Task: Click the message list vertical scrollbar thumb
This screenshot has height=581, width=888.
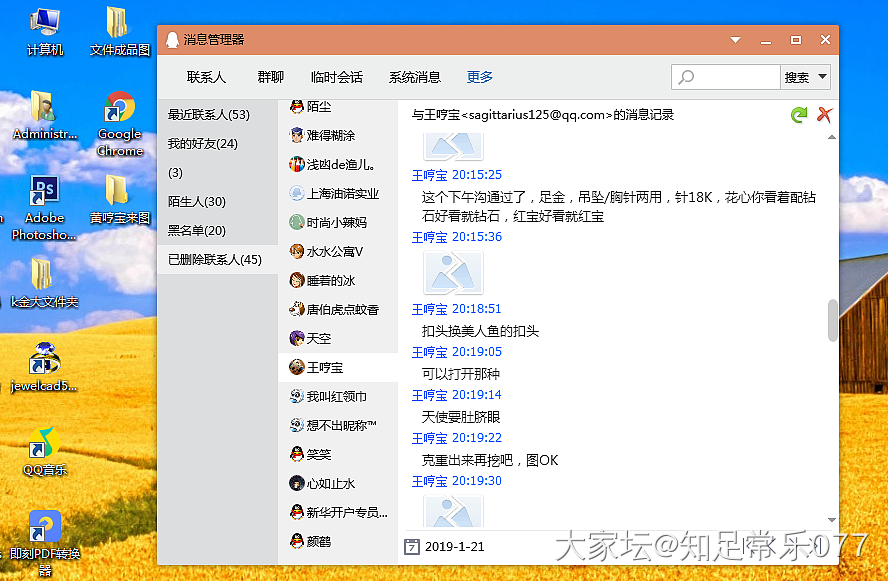Action: click(832, 320)
